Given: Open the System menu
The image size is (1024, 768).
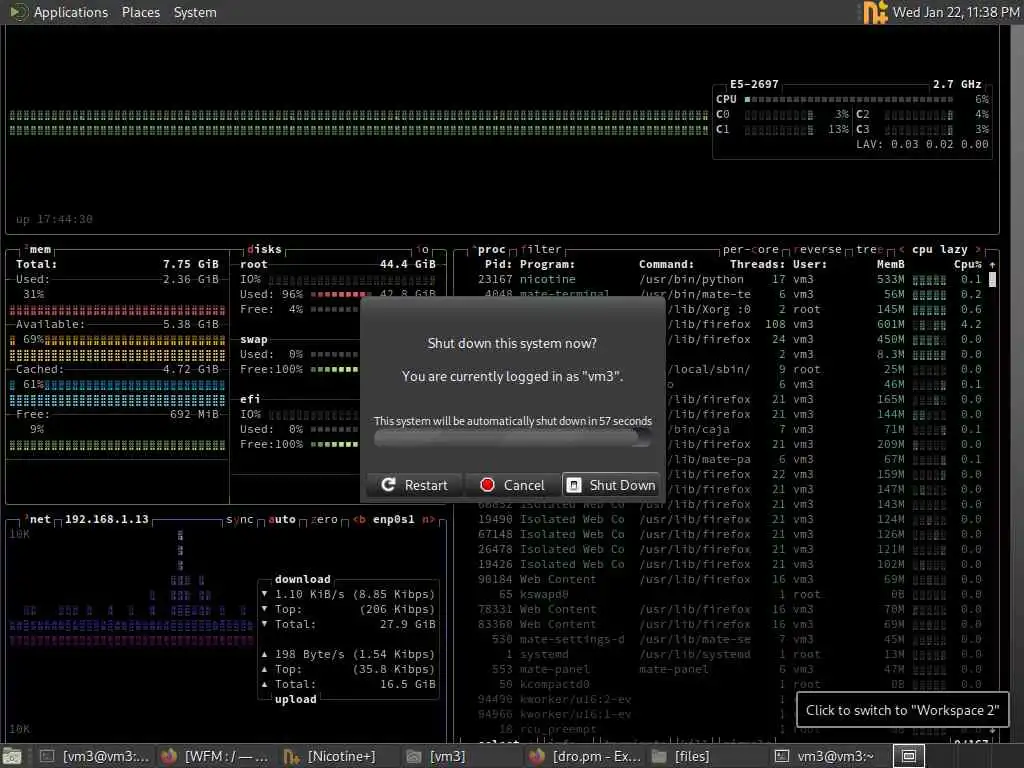Looking at the screenshot, I should point(195,12).
